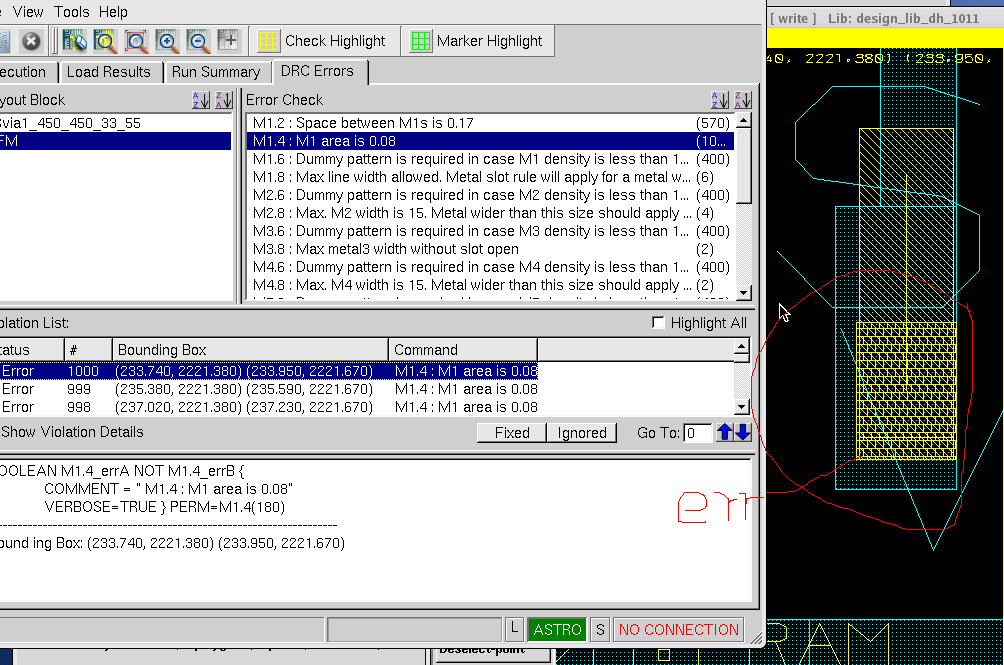Enable the Highlight All checkbox
1004x665 pixels.
(658, 323)
